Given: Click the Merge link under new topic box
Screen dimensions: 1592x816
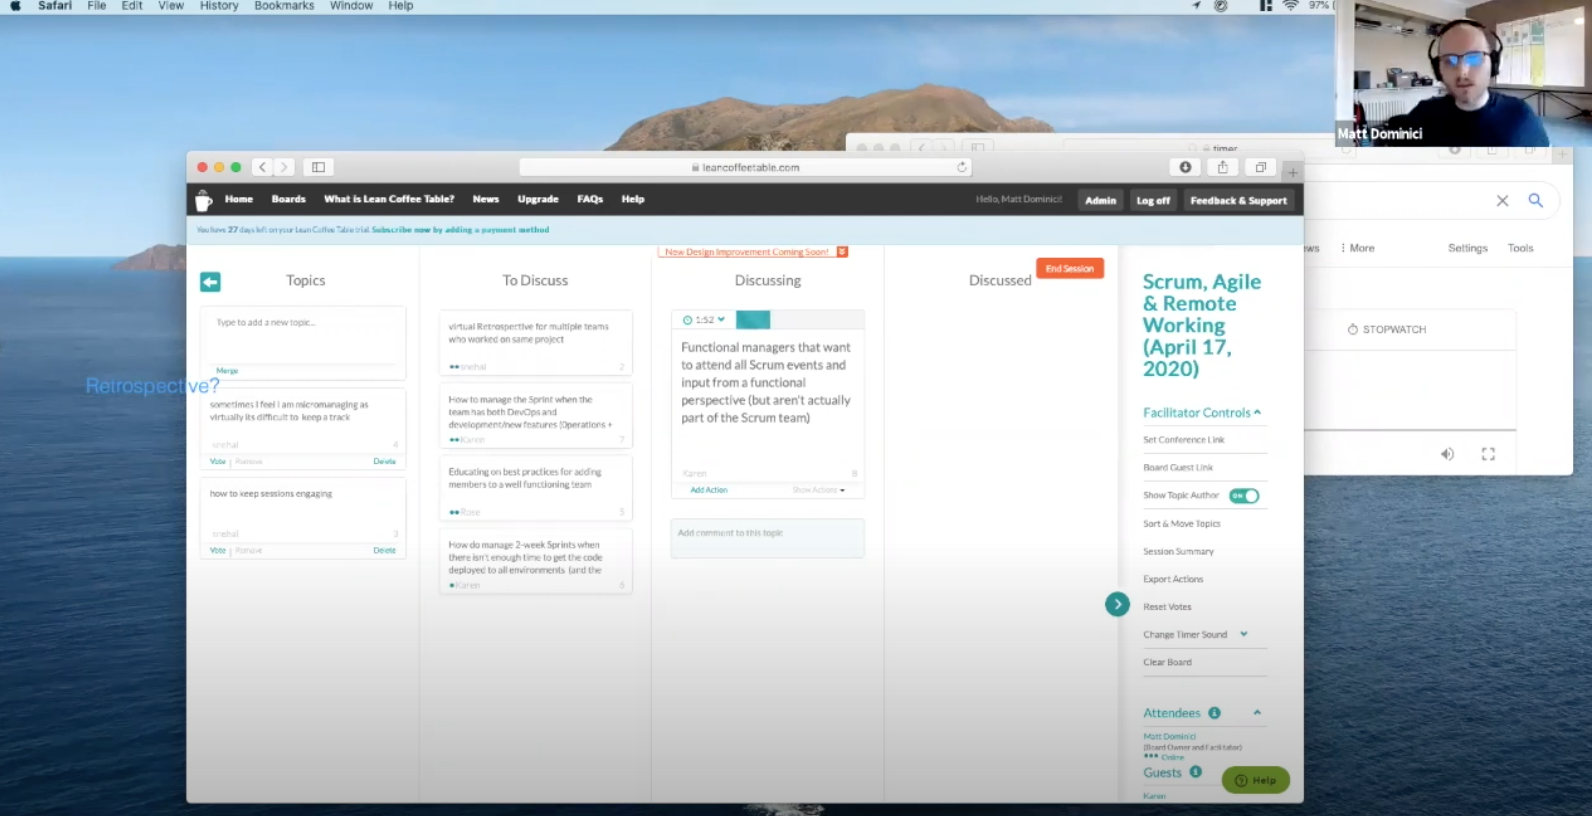Looking at the screenshot, I should (227, 370).
